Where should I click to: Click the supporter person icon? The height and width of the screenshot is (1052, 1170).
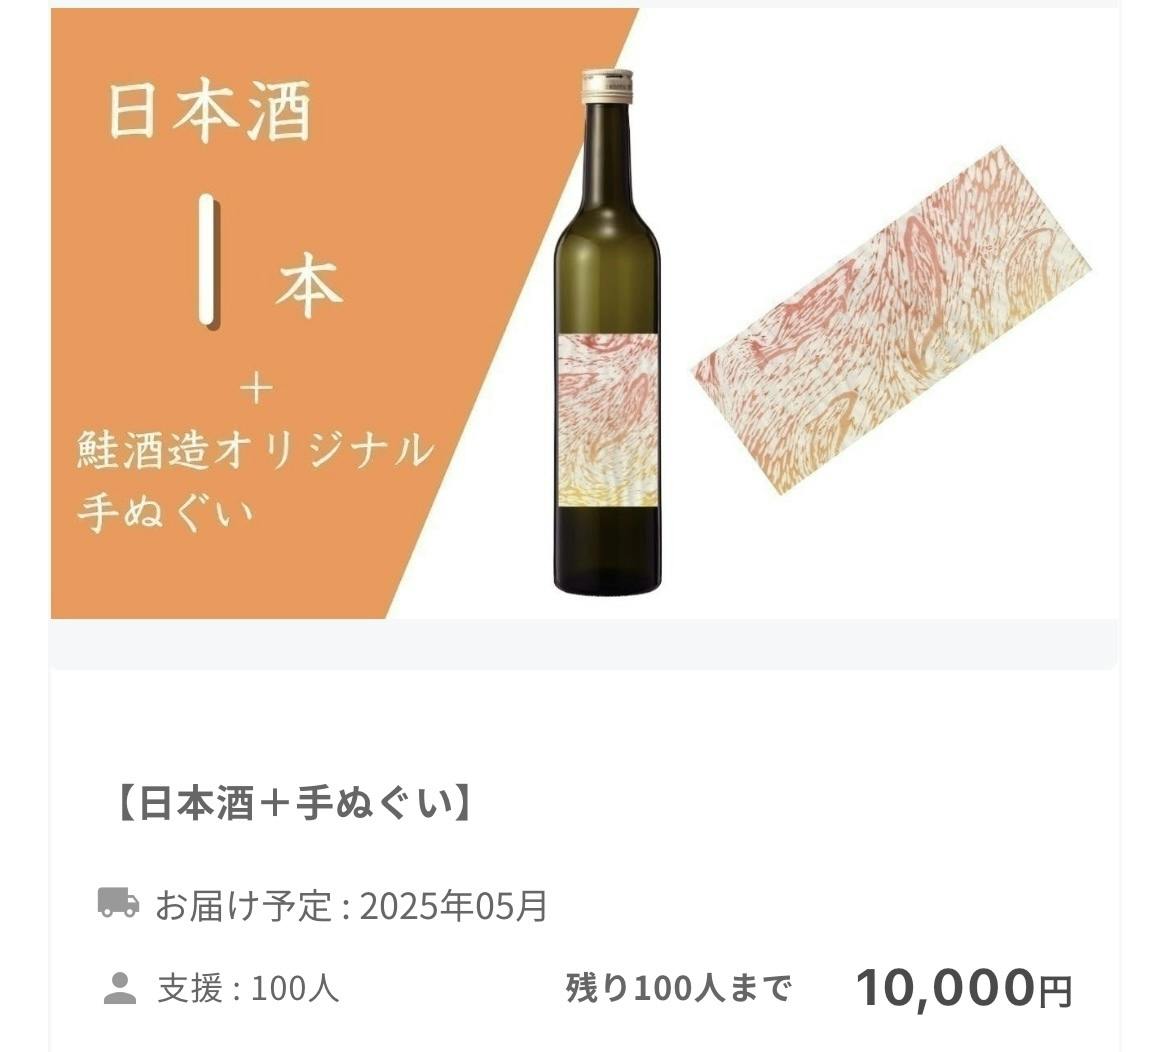coord(119,988)
